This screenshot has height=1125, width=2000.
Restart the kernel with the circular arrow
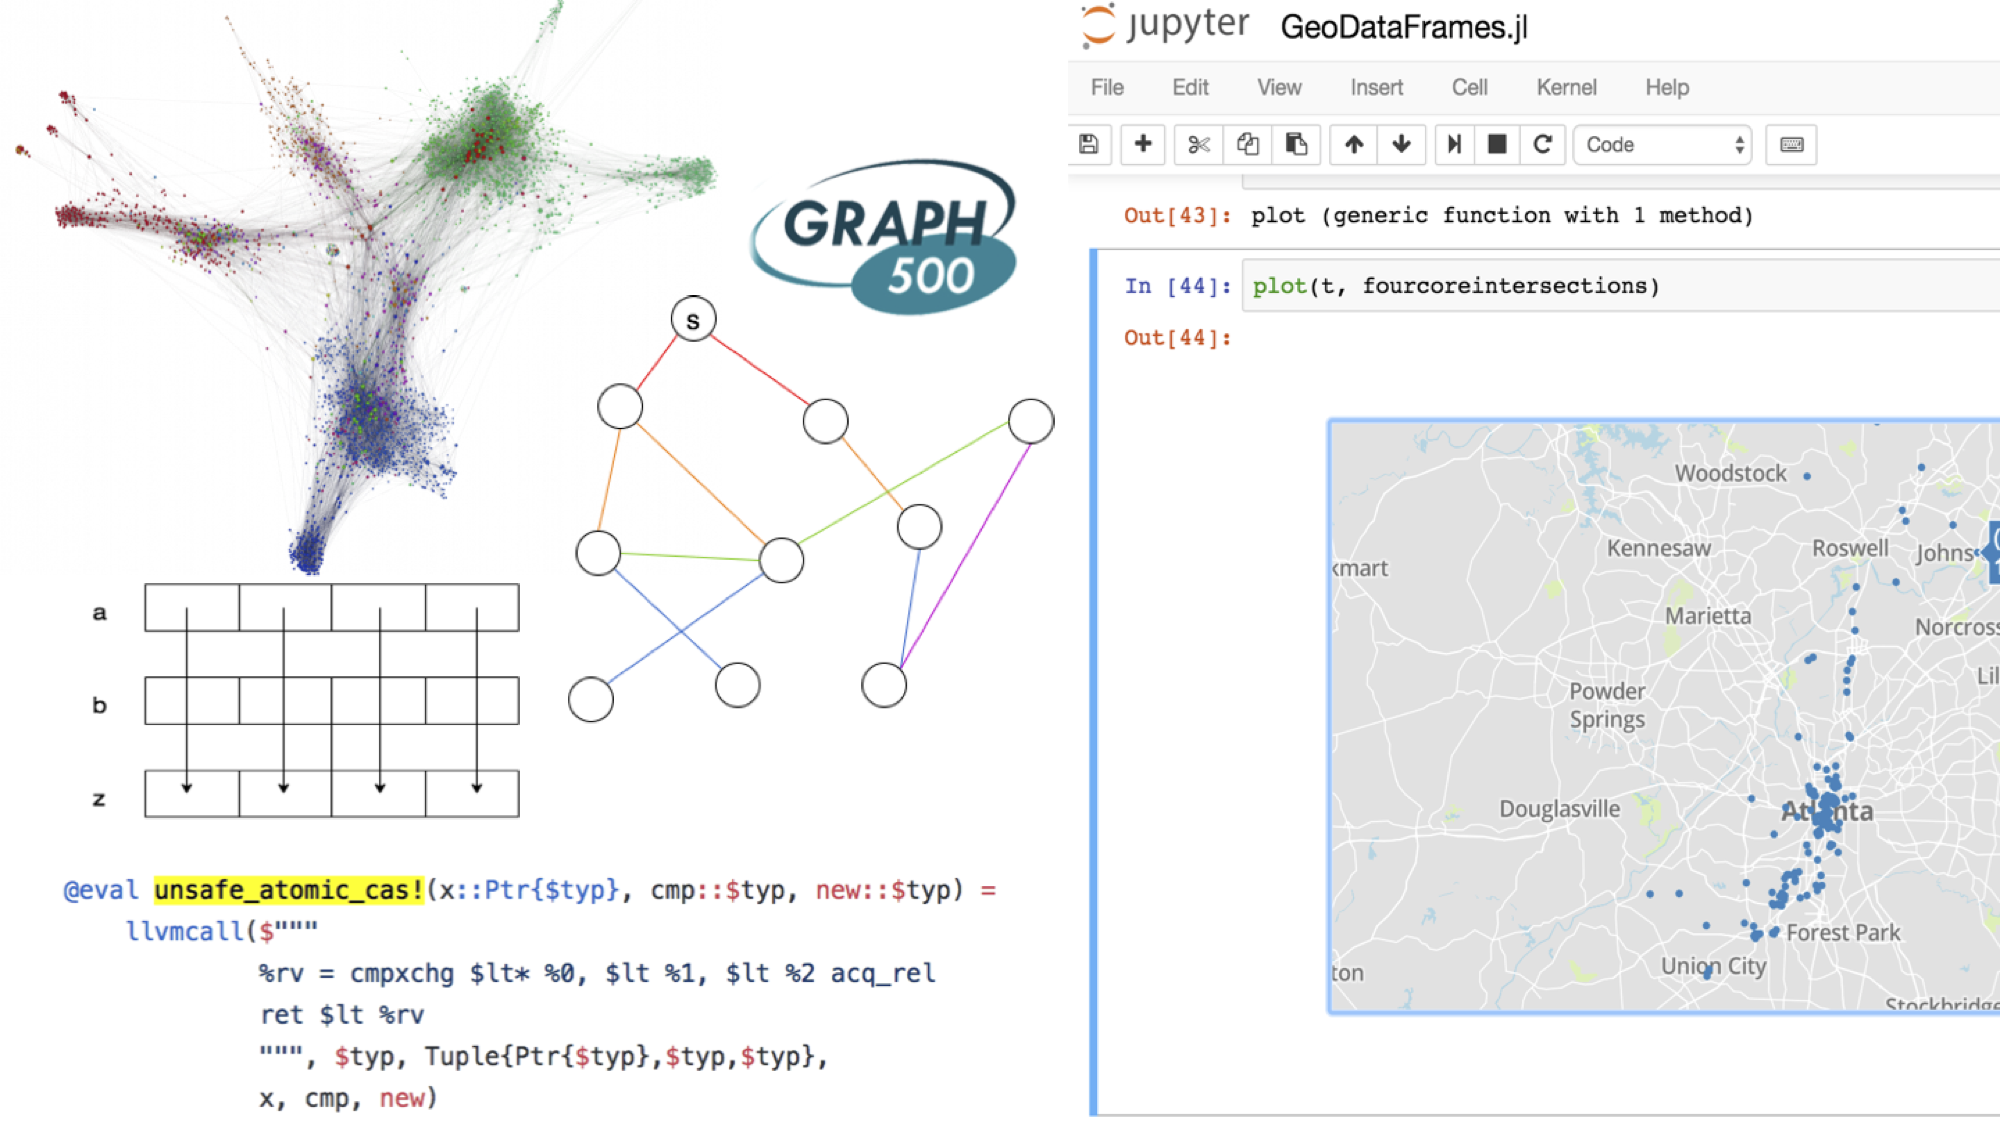click(x=1542, y=145)
